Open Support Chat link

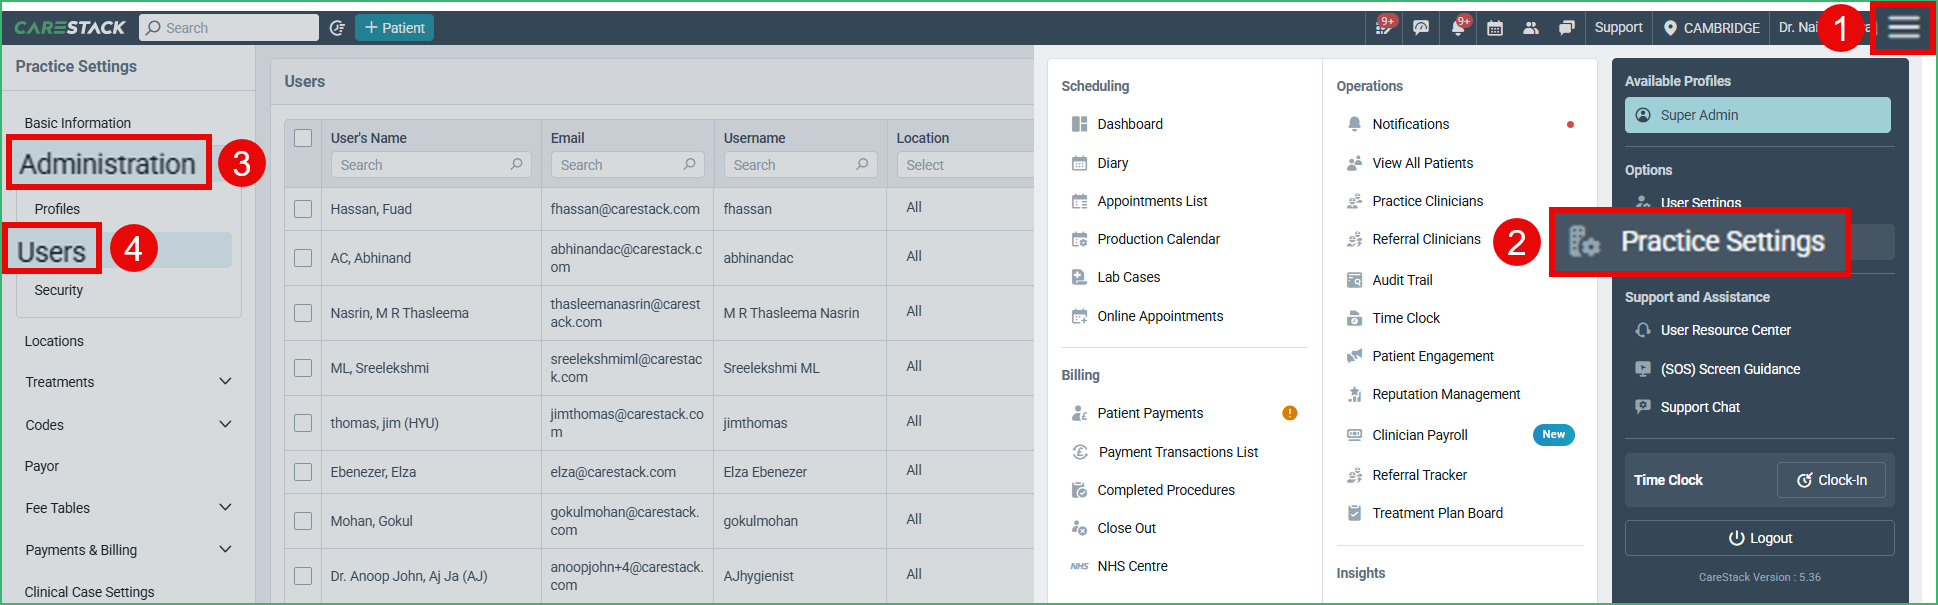tap(1699, 407)
